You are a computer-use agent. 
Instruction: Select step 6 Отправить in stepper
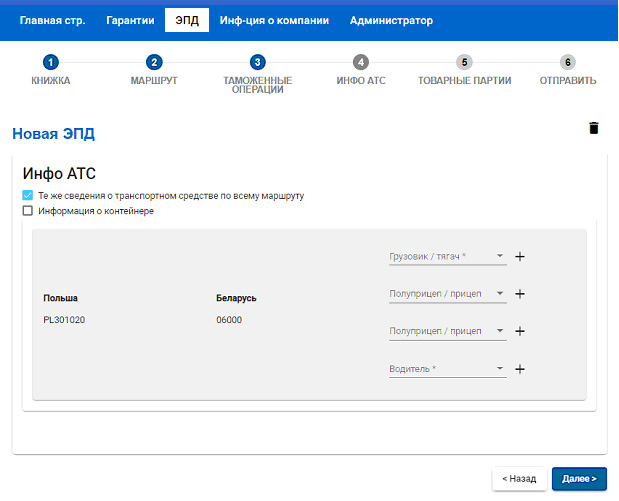click(568, 62)
